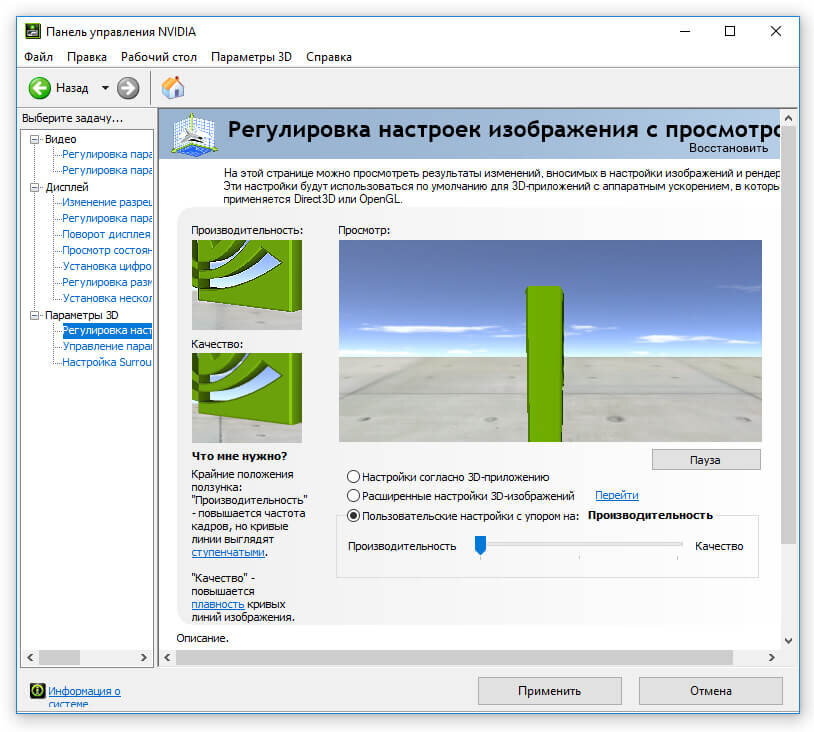The image size is (814, 732).
Task: Click the Качество sample thumbnail
Action: point(247,398)
